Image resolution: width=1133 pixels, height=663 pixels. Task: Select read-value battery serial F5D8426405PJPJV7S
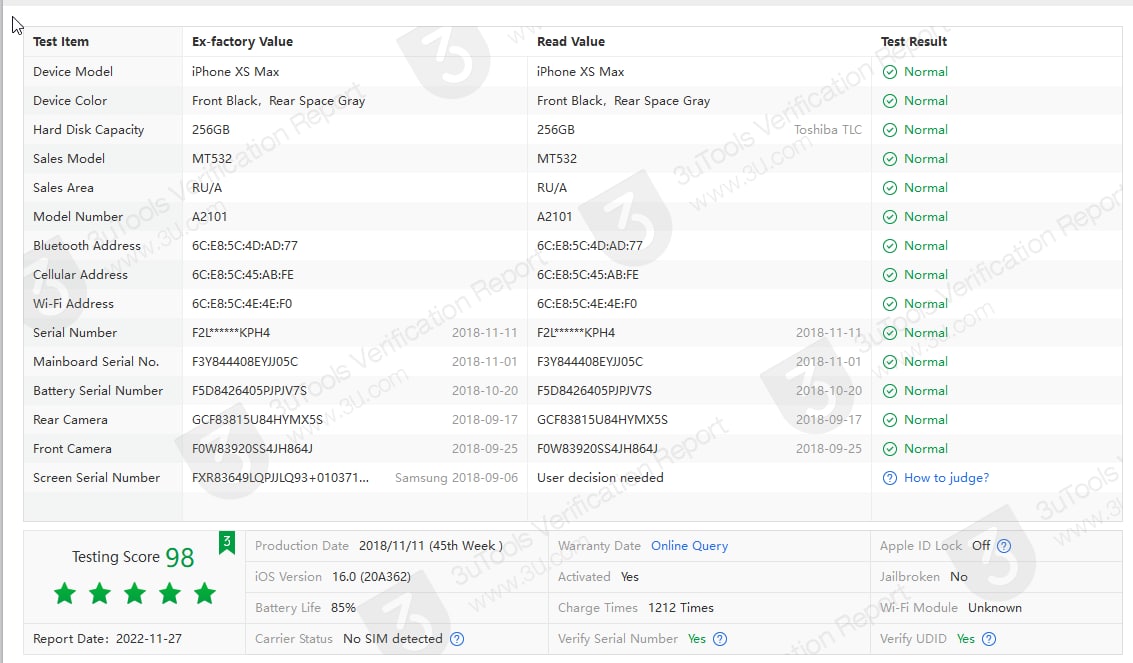[594, 391]
